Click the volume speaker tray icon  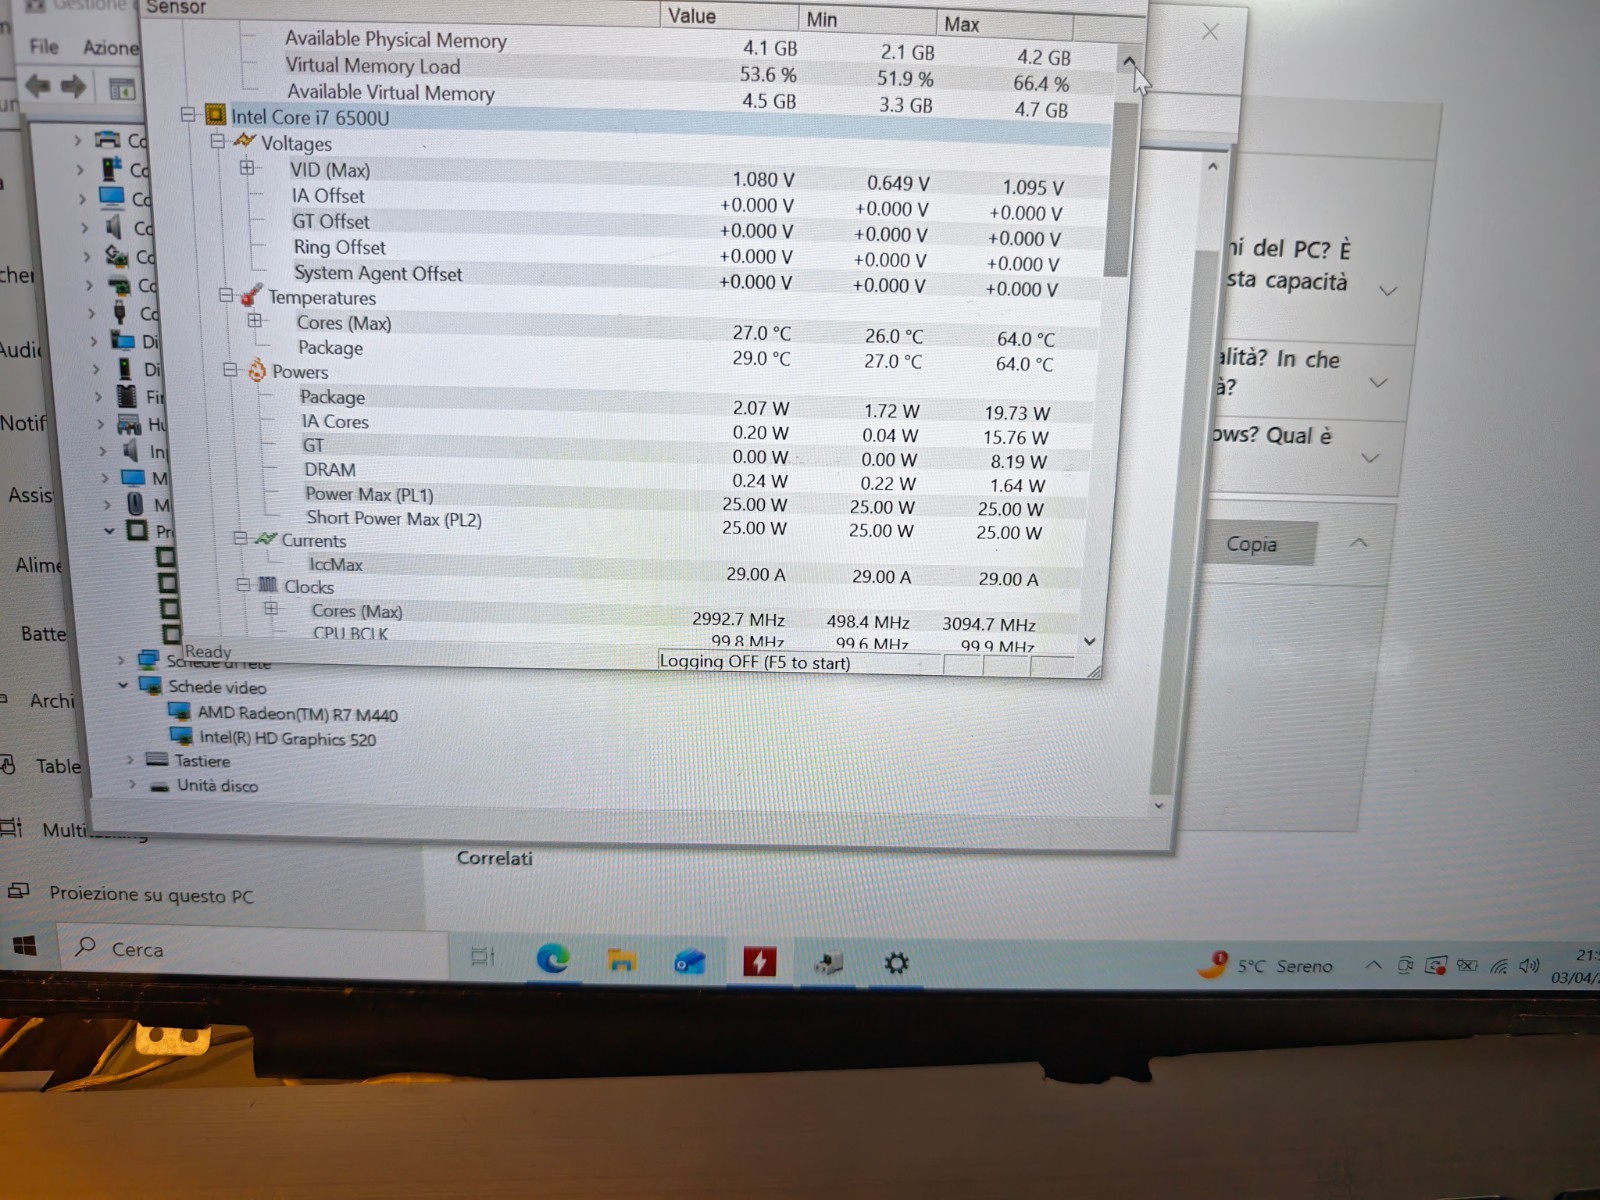click(1529, 966)
